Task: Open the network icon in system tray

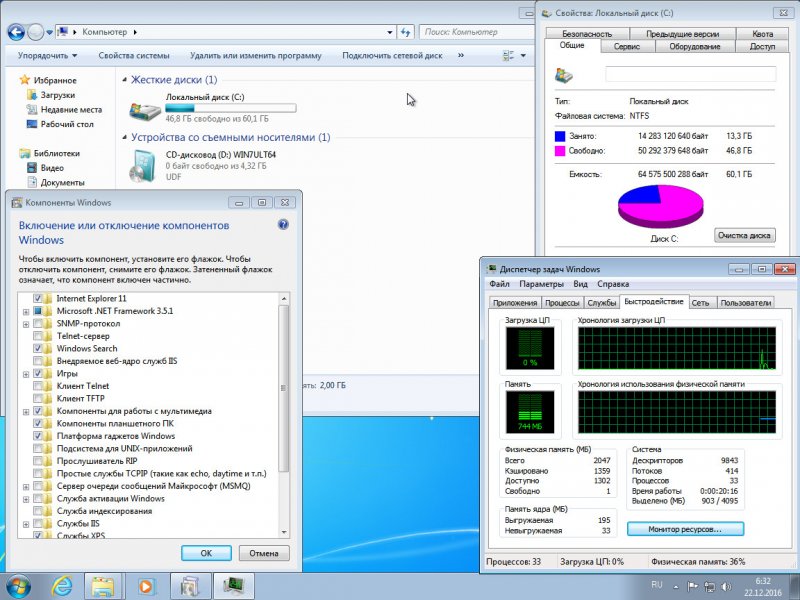Action: click(x=709, y=587)
